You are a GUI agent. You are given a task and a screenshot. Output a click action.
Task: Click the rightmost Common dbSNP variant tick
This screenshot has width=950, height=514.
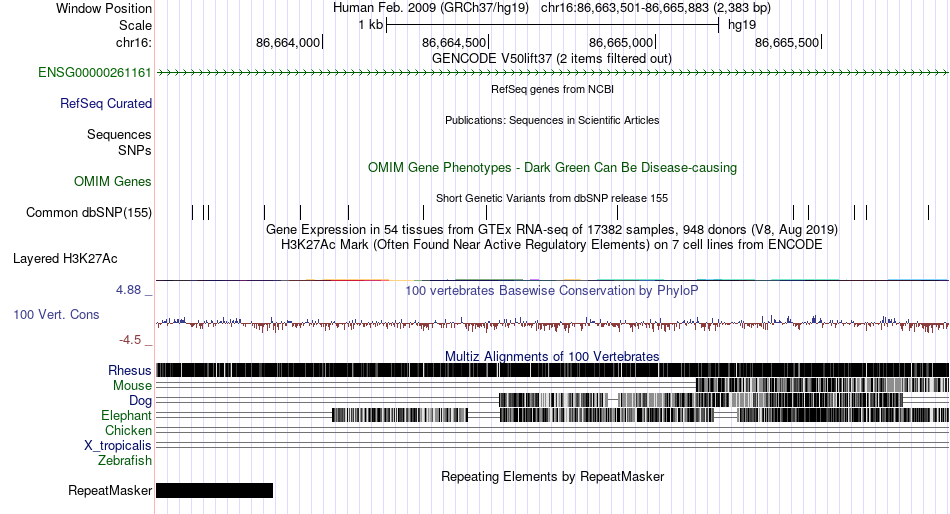pyautogui.click(x=928, y=212)
